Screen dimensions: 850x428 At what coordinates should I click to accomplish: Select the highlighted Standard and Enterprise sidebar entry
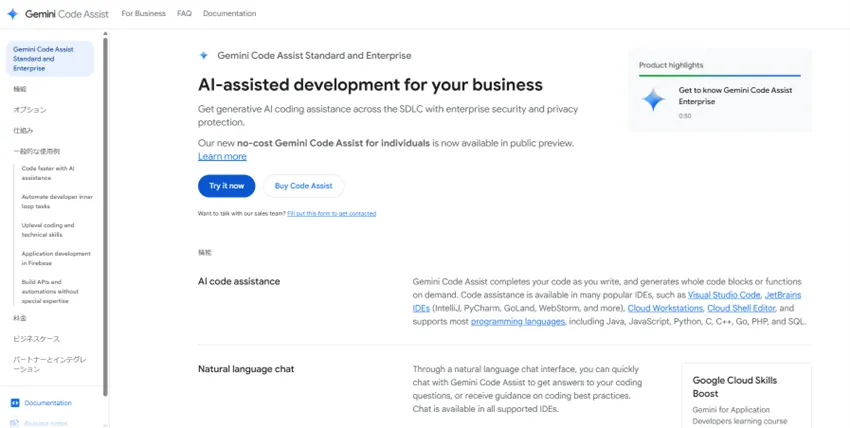tap(50, 59)
